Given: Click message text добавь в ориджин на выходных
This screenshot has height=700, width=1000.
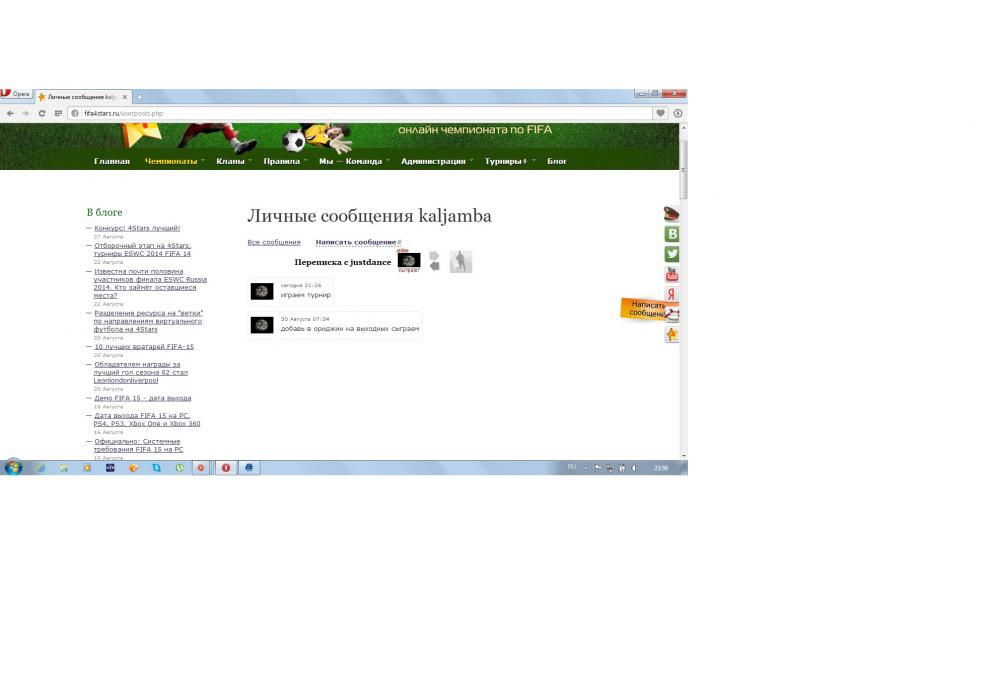Looking at the screenshot, I should click(x=350, y=329).
